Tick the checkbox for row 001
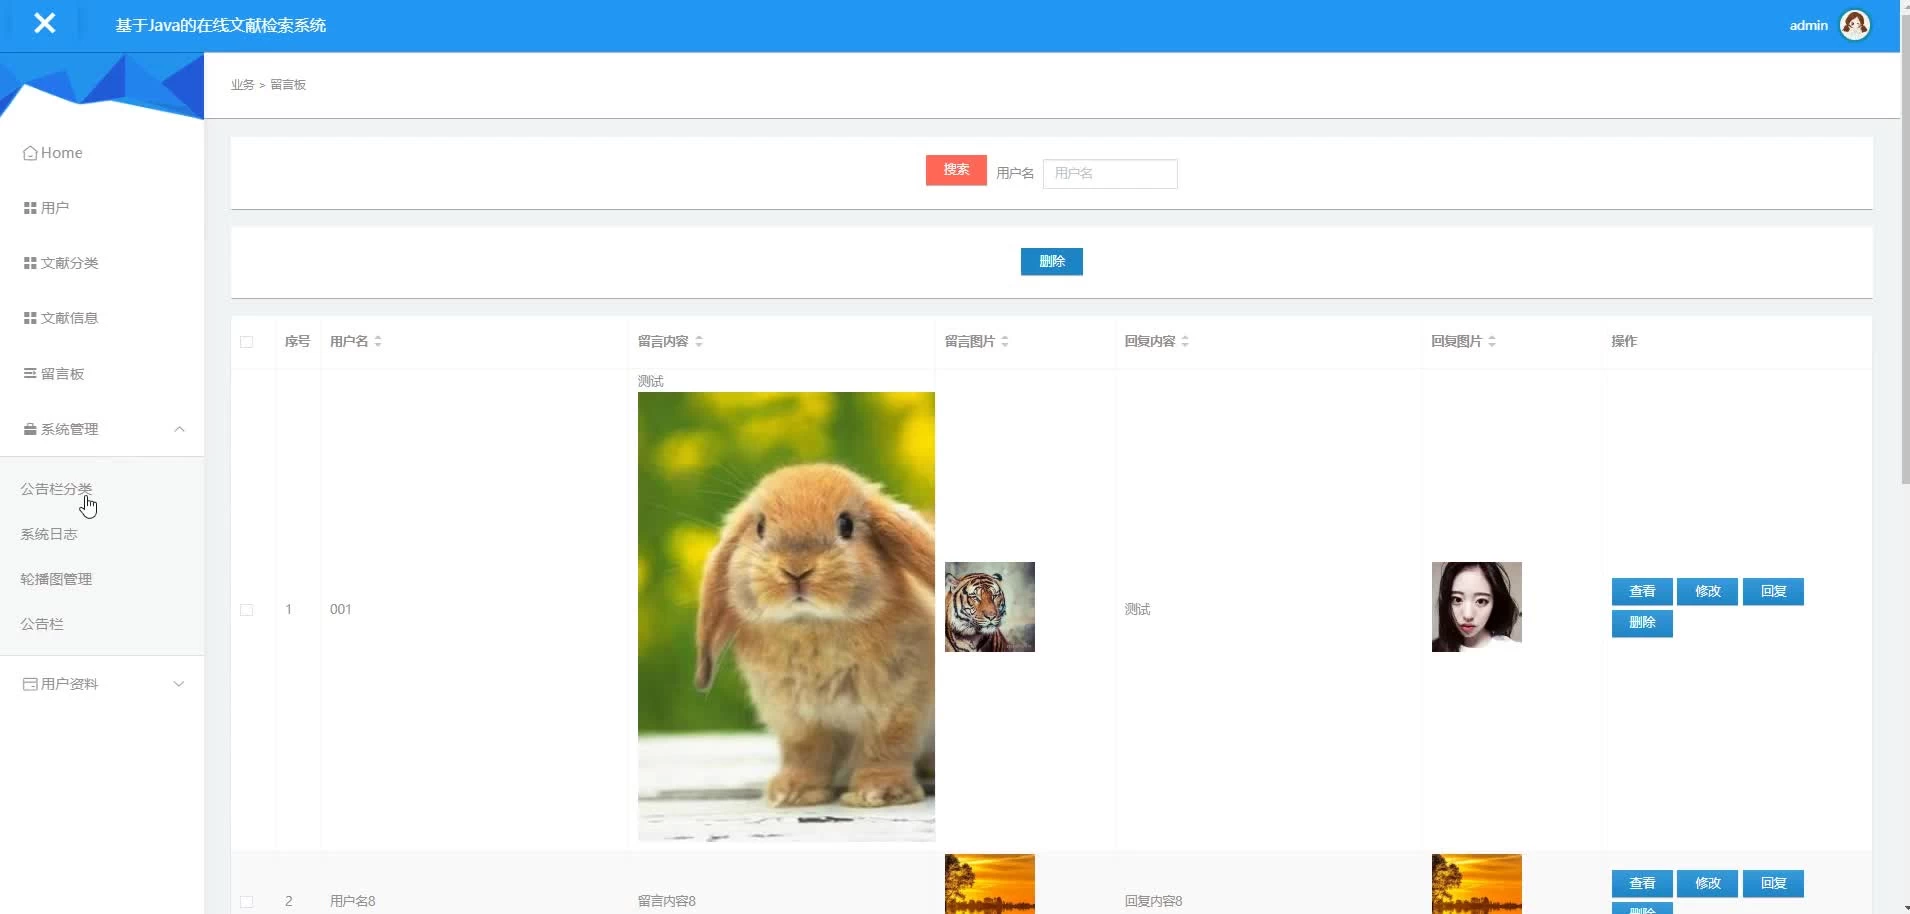The image size is (1910, 914). pyautogui.click(x=247, y=610)
